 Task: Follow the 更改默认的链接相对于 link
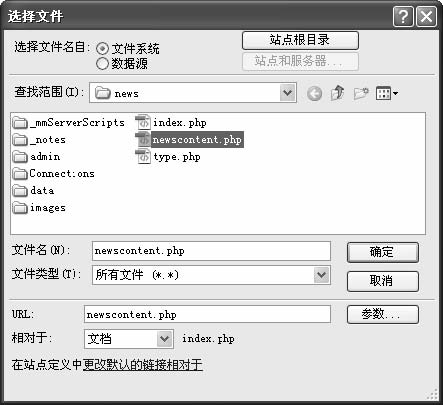click(x=143, y=365)
